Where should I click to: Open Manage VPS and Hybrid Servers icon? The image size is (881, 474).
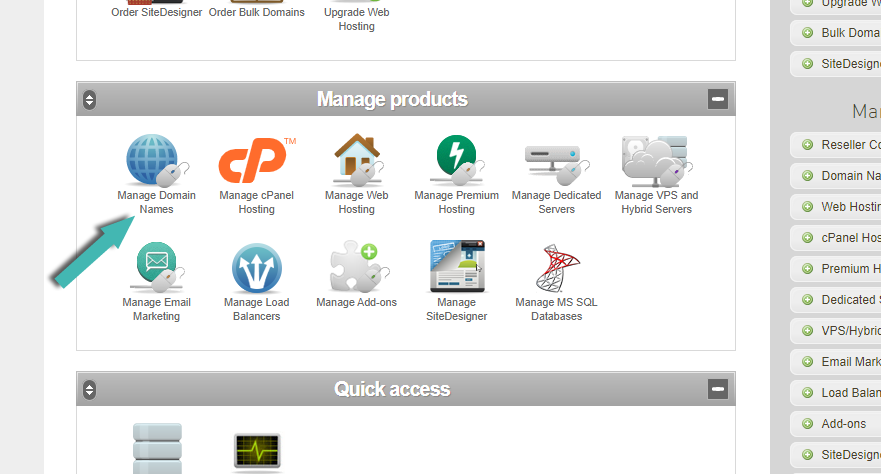click(x=656, y=161)
